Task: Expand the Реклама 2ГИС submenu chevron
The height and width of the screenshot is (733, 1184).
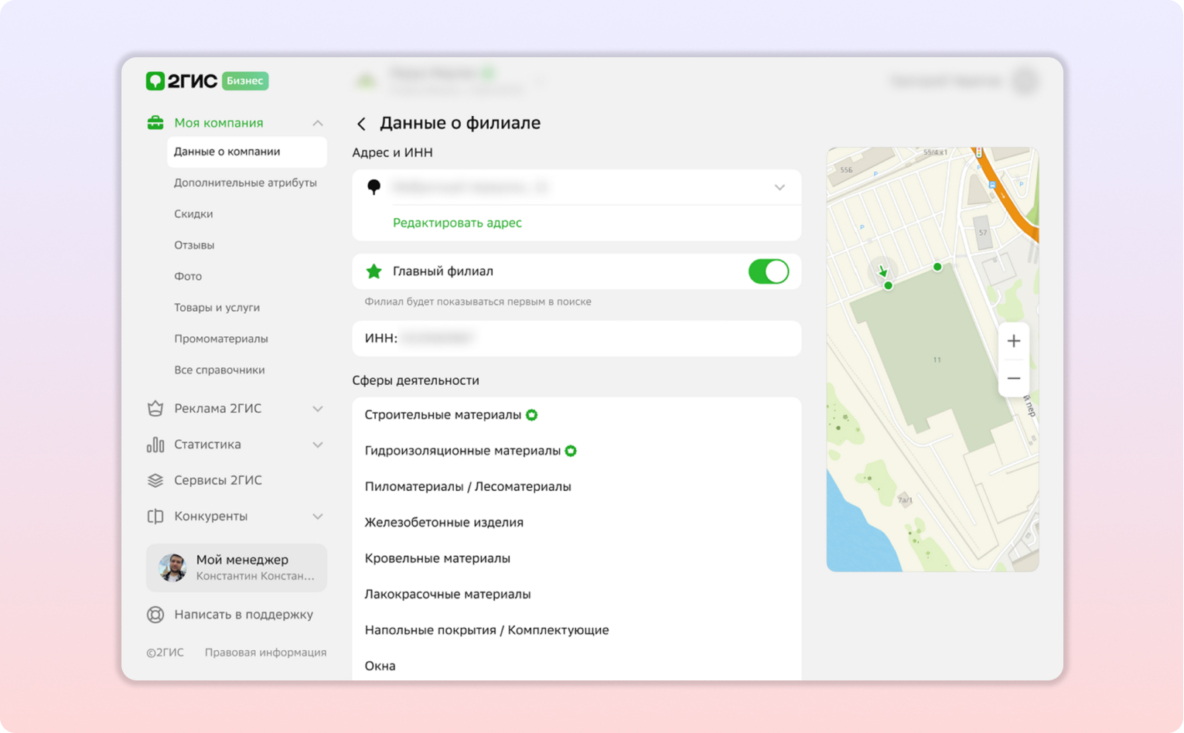Action: point(317,408)
